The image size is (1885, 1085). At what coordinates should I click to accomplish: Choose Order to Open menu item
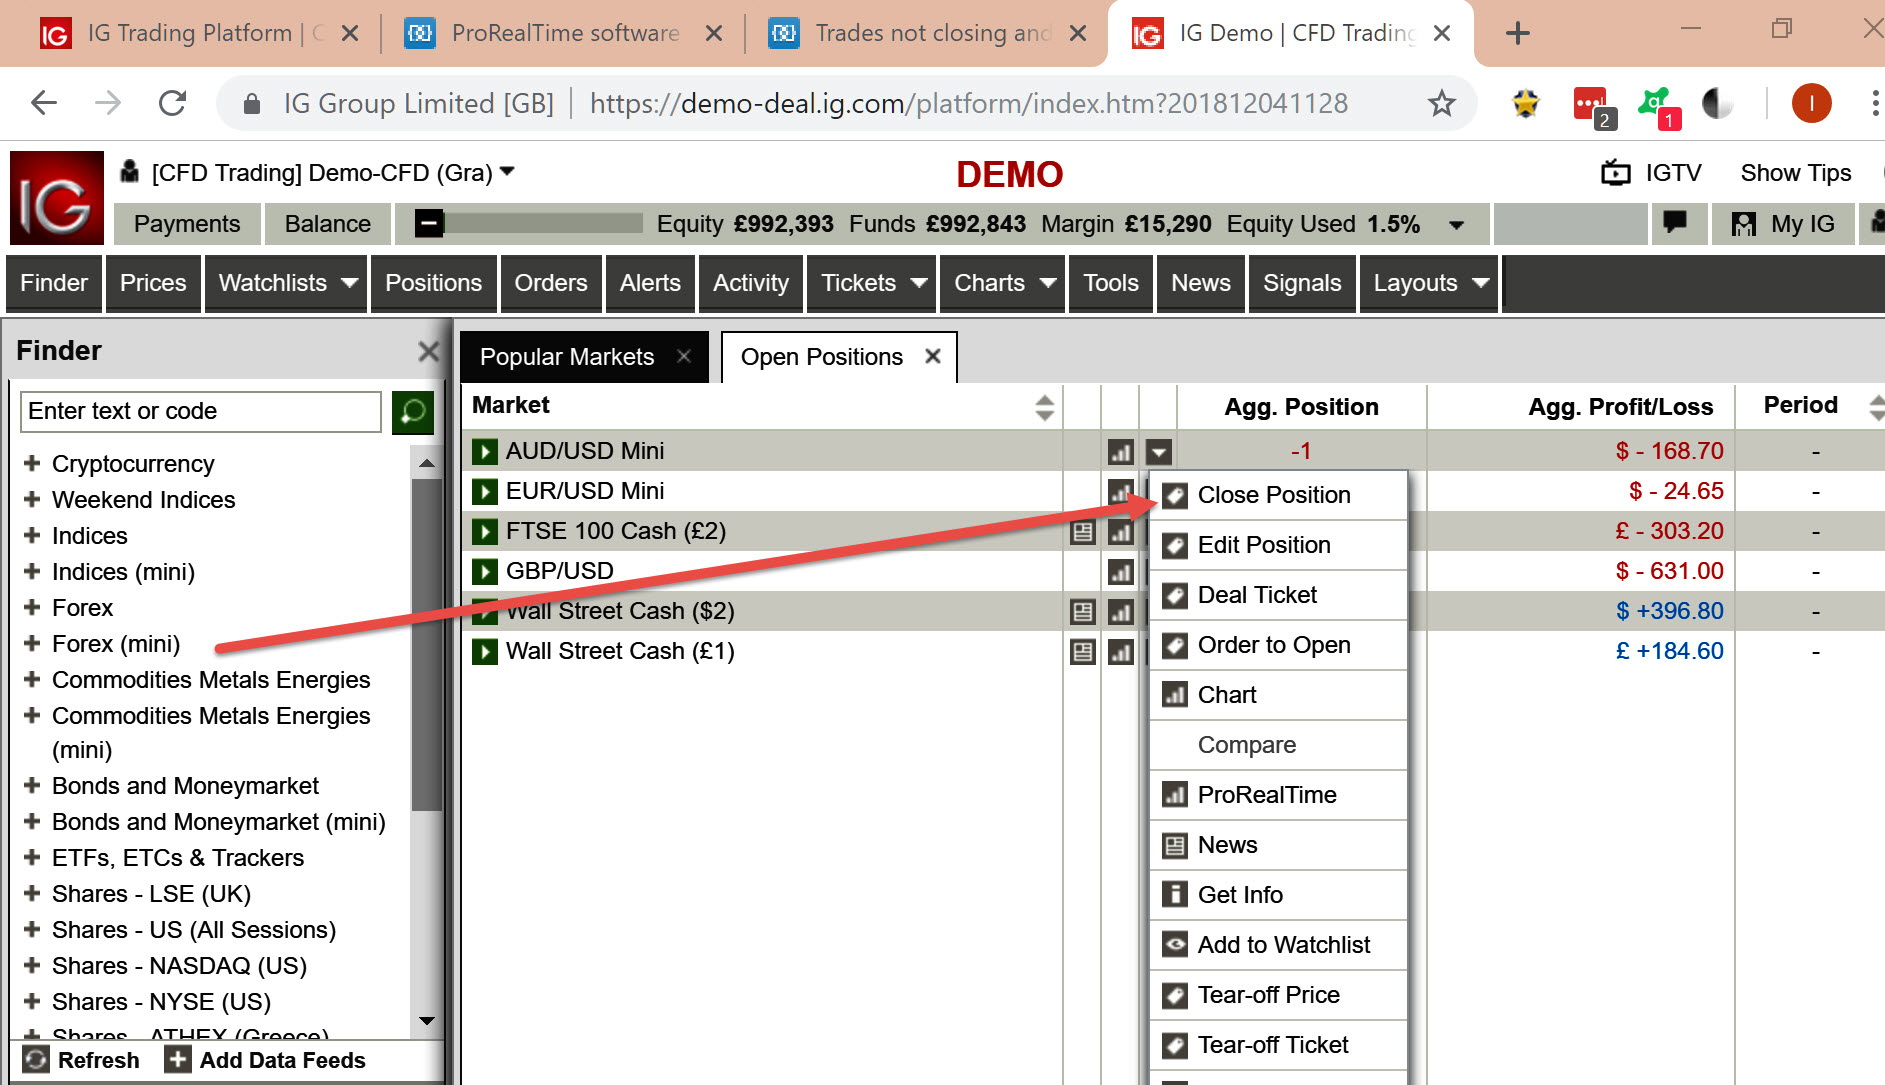pyautogui.click(x=1279, y=645)
